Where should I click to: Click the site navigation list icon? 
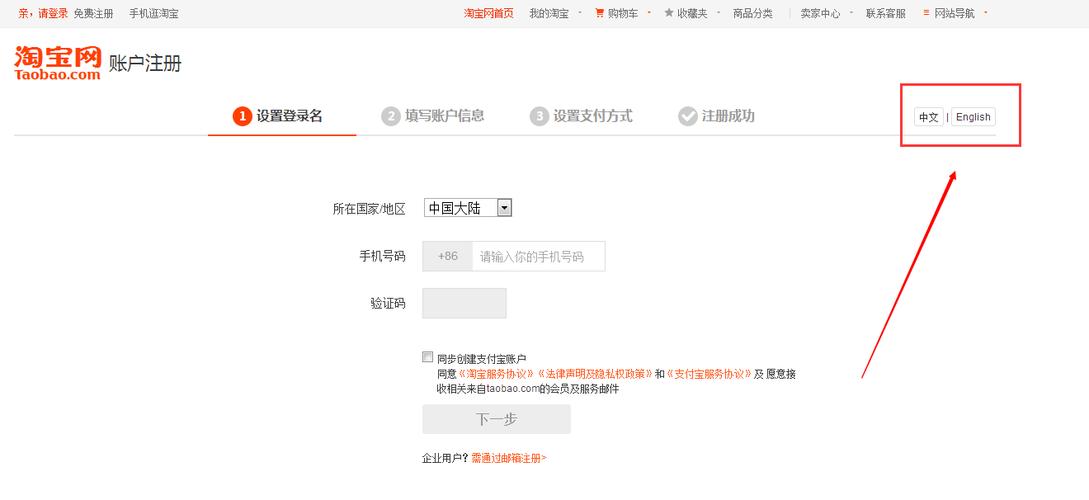(926, 13)
